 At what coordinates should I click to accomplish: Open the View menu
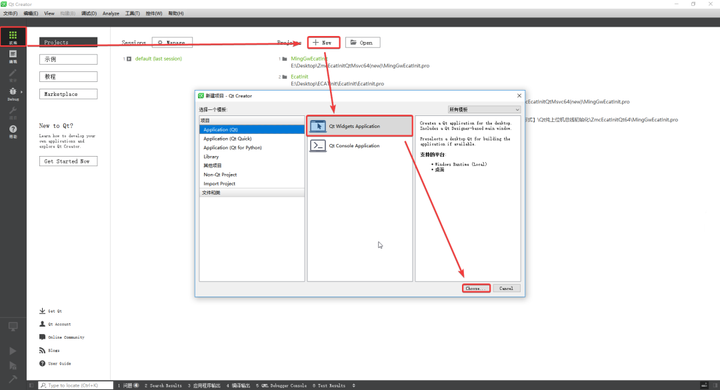tap(49, 13)
